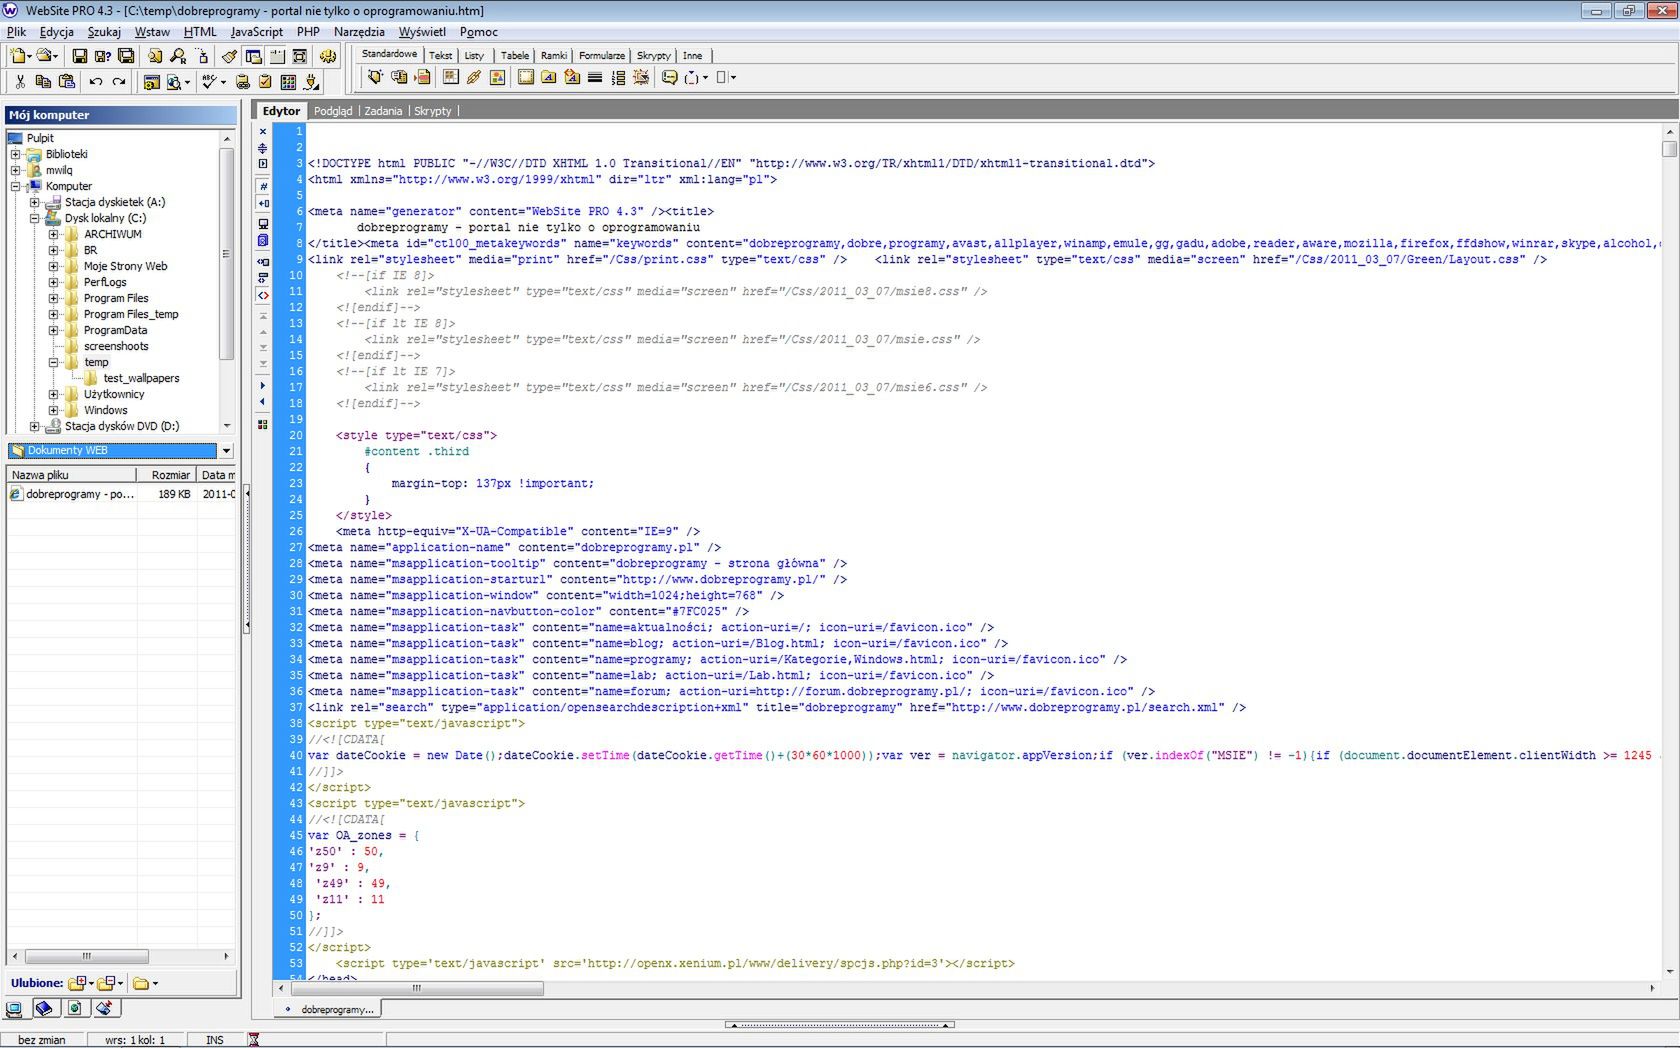This screenshot has height=1048, width=1680.
Task: Click the red hourglass icon in status bar
Action: (x=254, y=1040)
